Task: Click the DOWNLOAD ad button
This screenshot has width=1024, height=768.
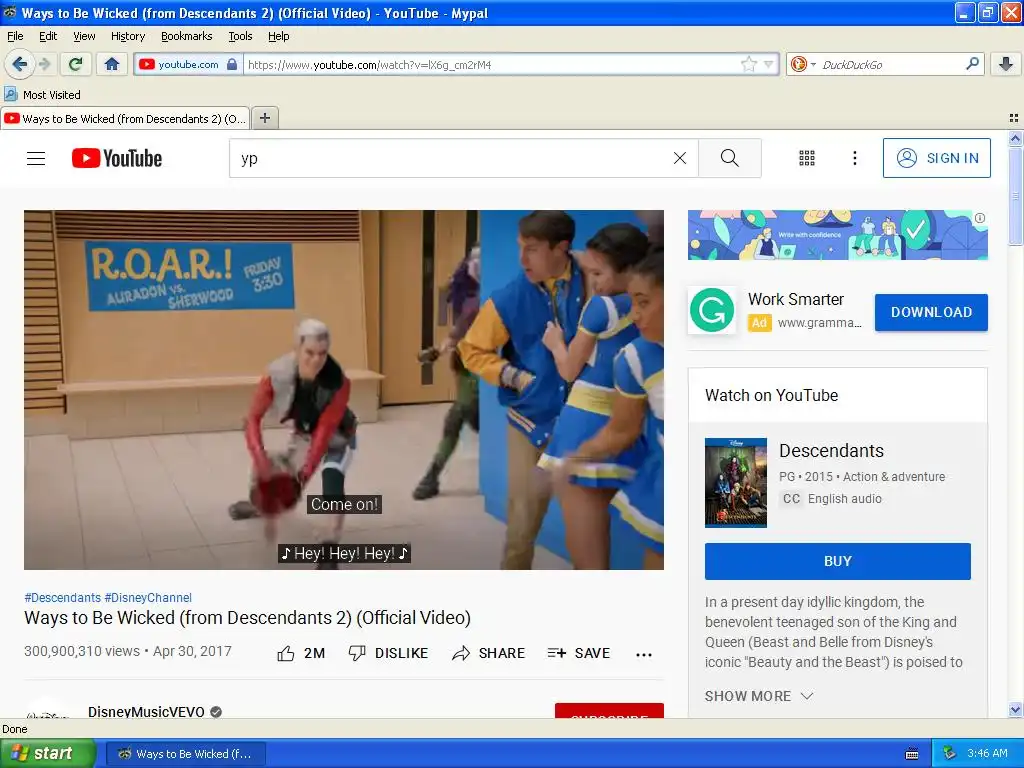Action: pos(931,312)
